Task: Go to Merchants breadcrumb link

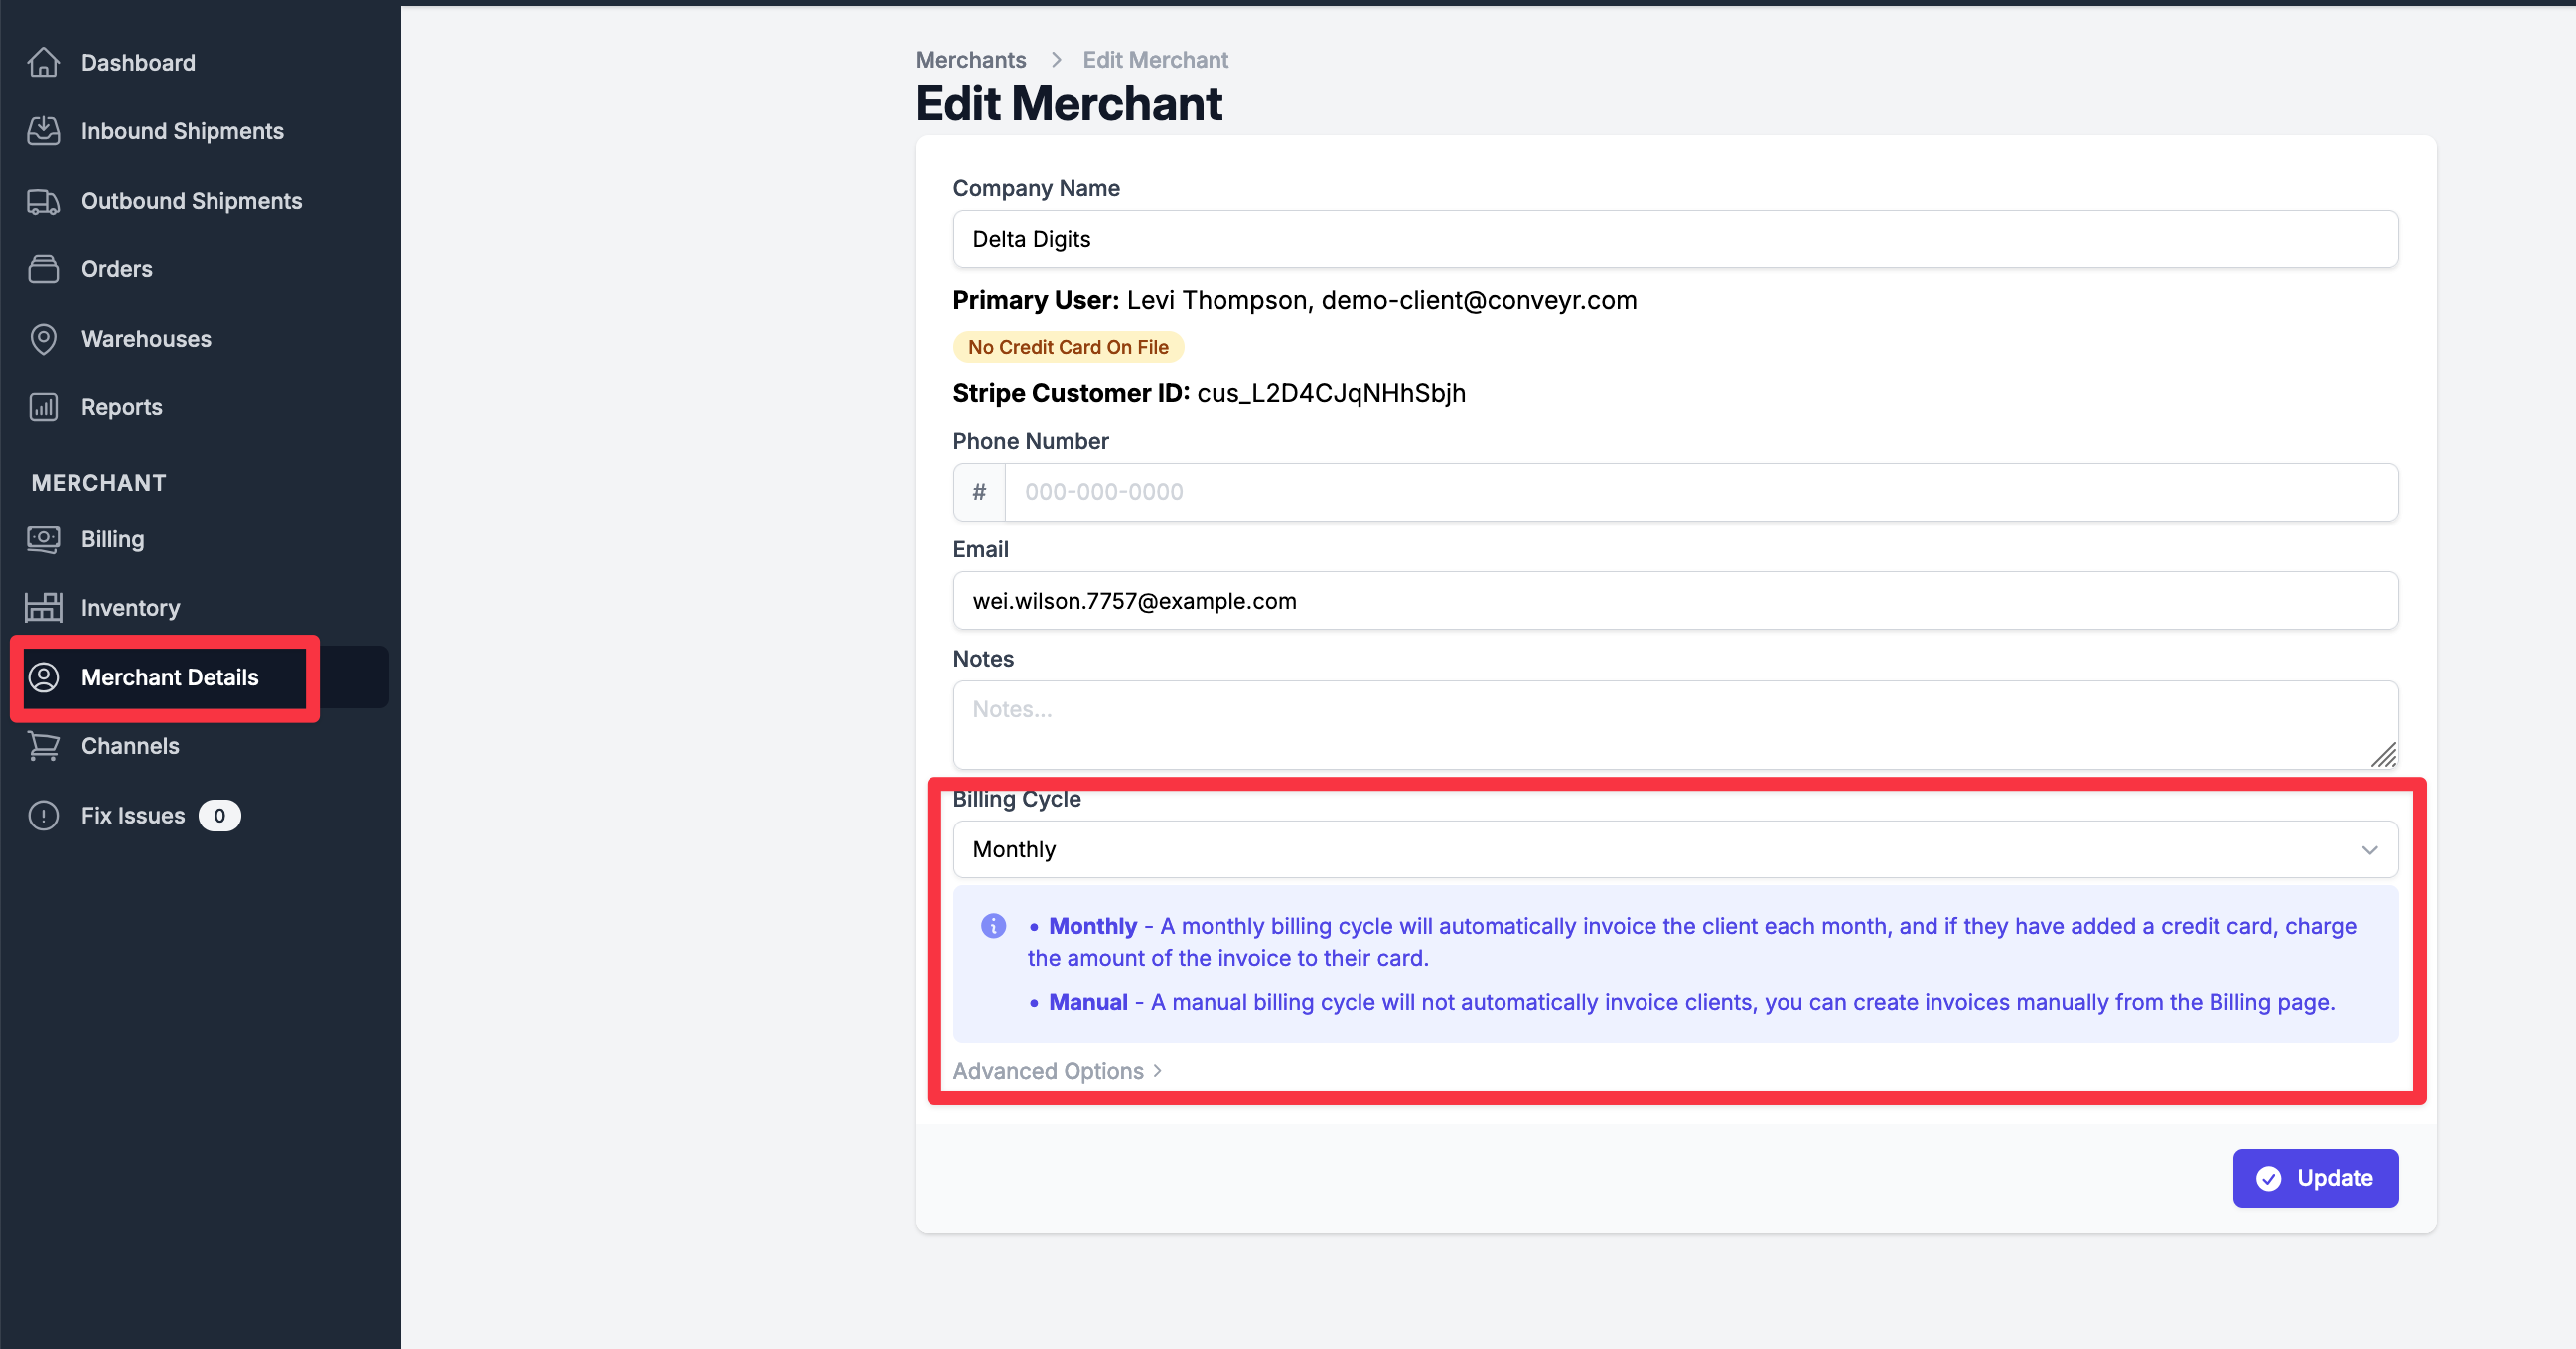Action: [970, 59]
